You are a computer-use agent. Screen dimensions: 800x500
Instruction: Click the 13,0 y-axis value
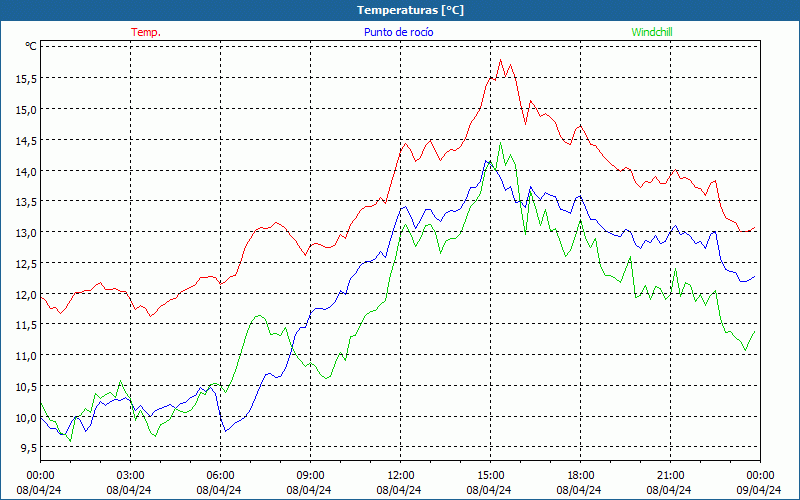[x=26, y=232]
